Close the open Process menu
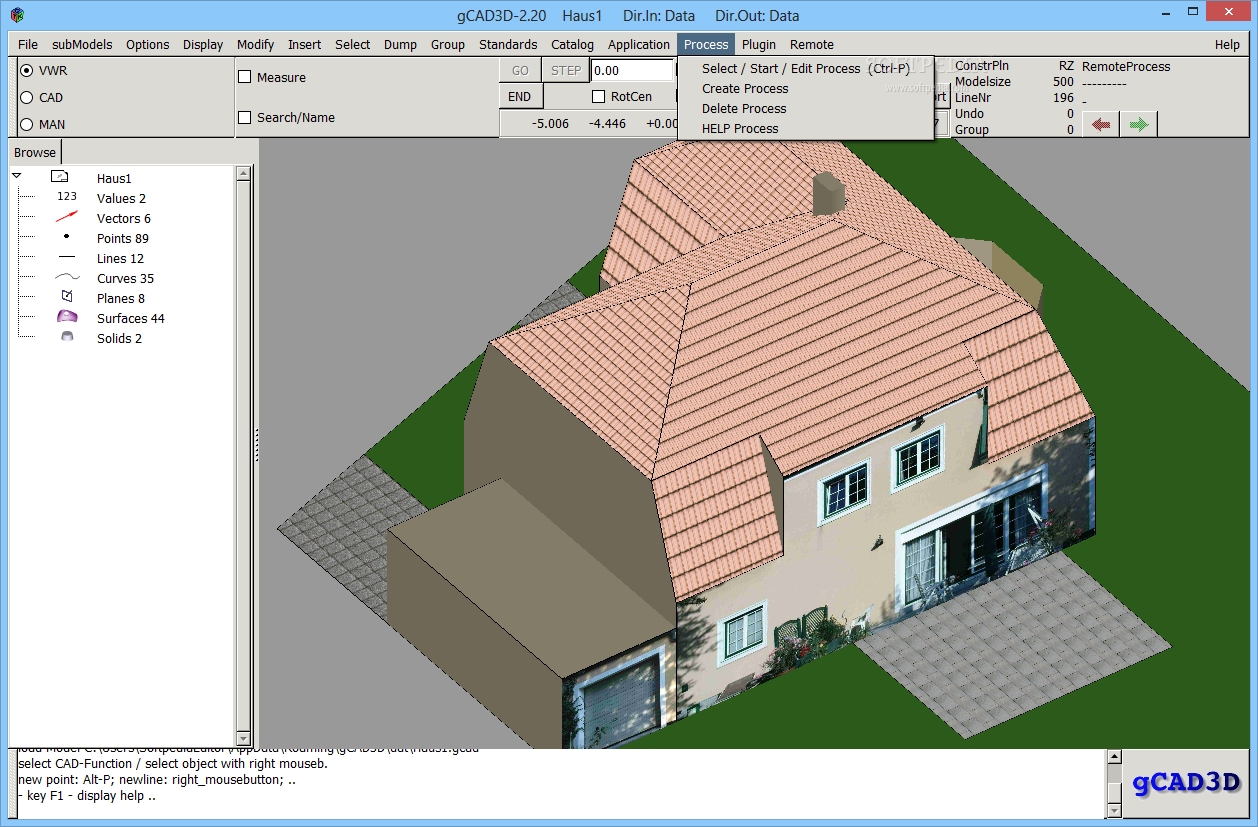The height and width of the screenshot is (827, 1258). point(706,44)
